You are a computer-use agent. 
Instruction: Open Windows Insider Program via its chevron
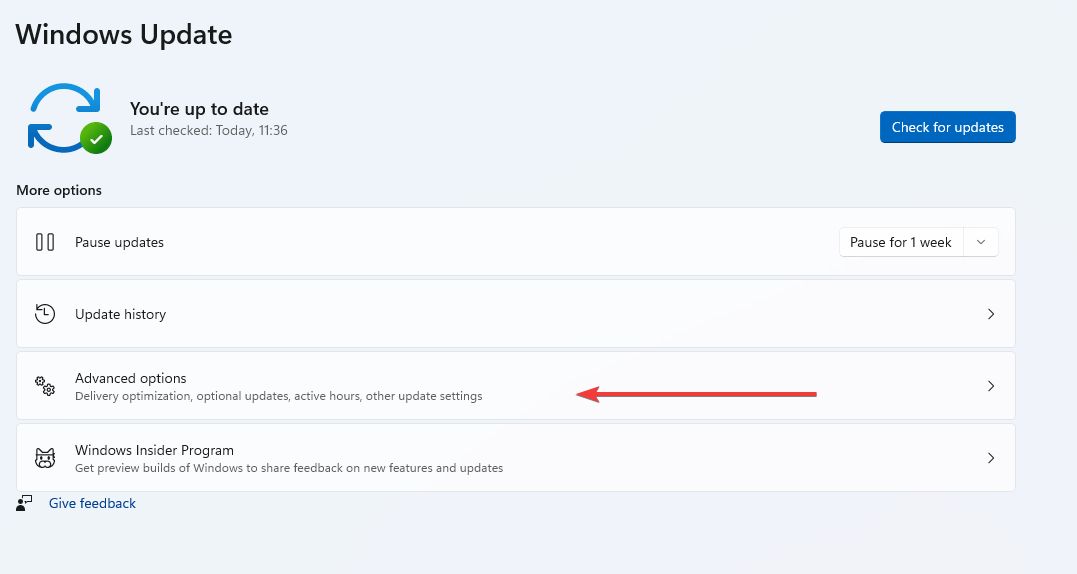tap(990, 458)
